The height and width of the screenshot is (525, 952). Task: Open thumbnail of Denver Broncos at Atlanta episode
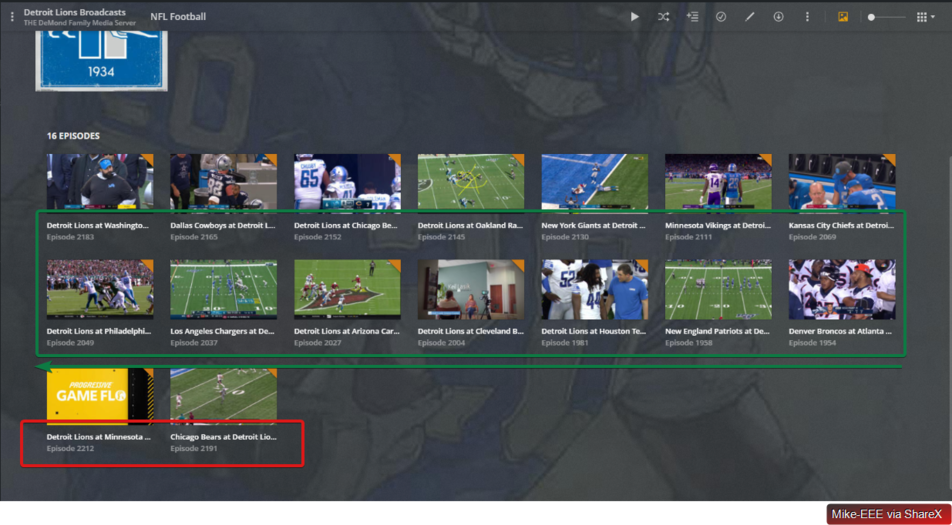pyautogui.click(x=842, y=290)
